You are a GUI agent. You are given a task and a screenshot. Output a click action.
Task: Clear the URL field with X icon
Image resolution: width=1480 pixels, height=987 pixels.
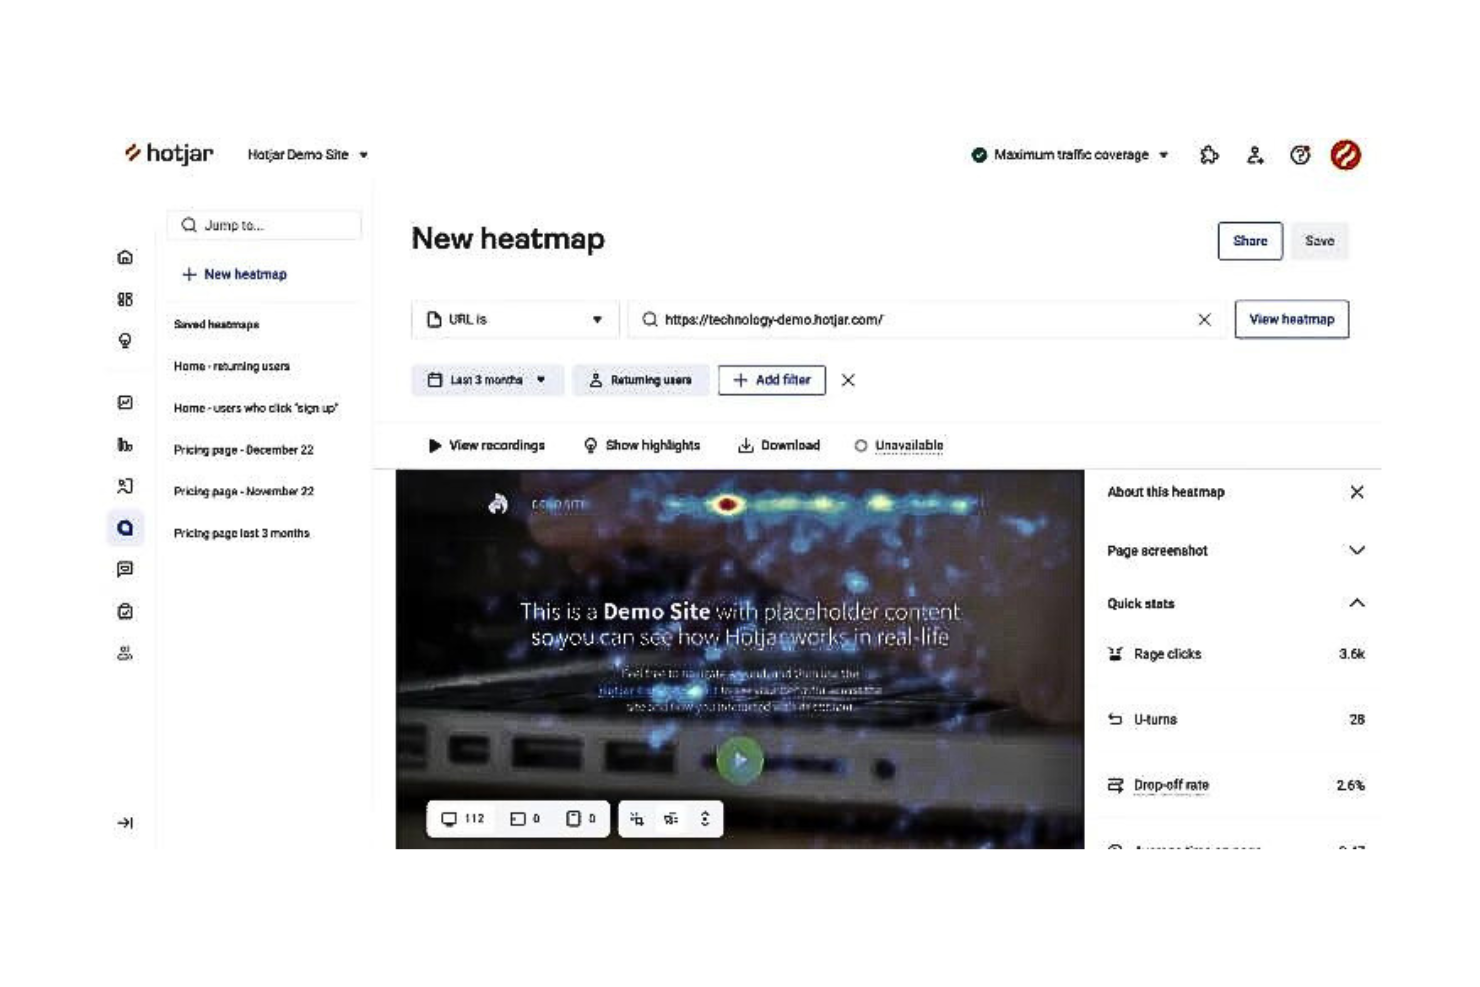pos(1204,319)
